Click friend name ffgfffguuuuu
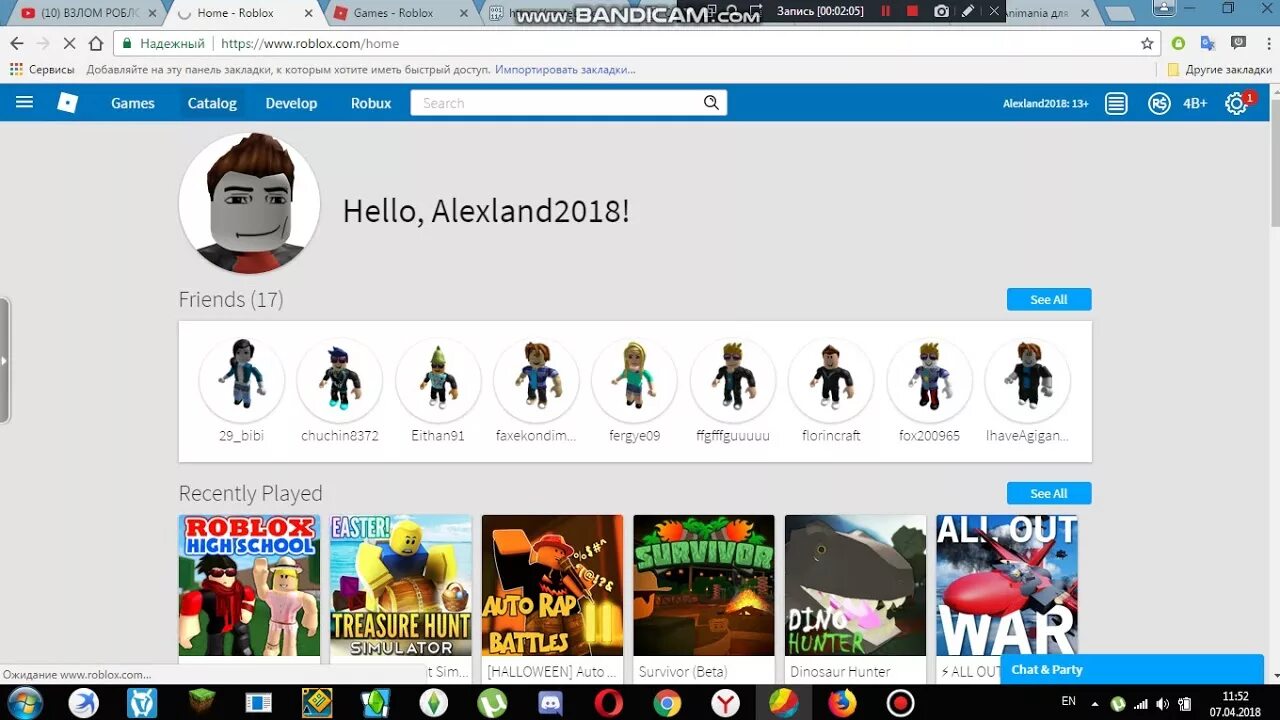 tap(733, 436)
